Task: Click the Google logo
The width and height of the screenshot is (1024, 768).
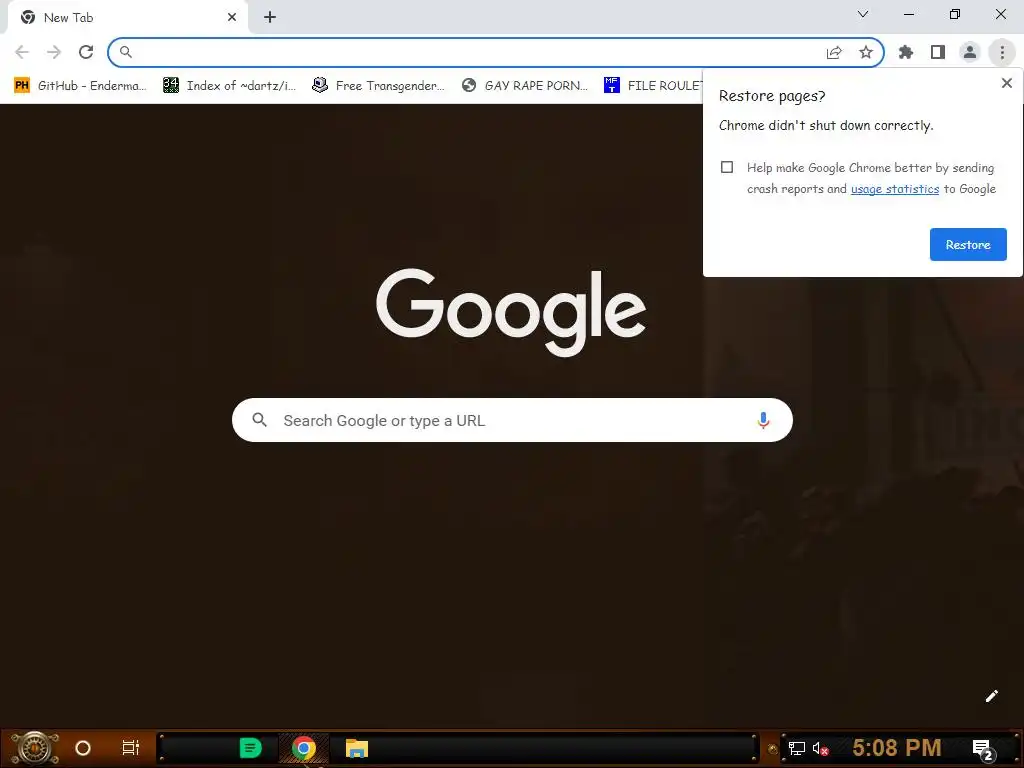Action: tap(511, 313)
